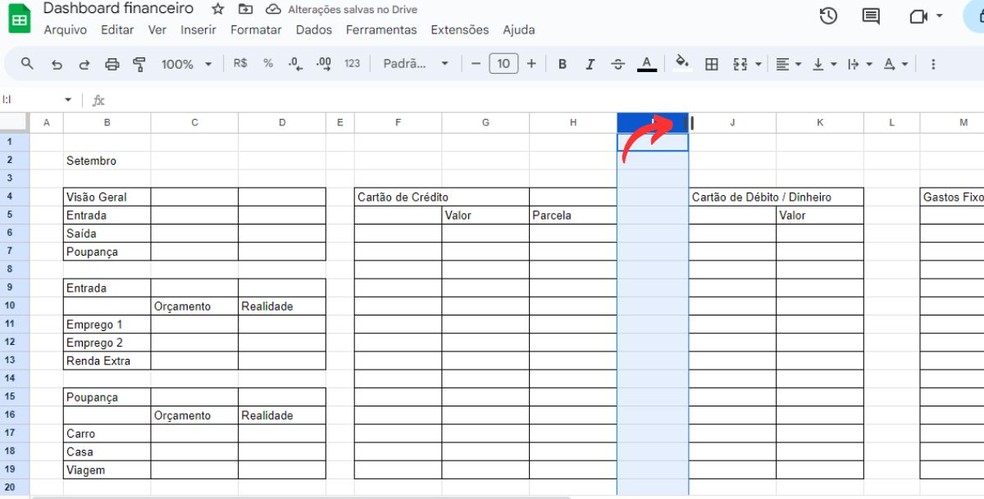Open the borders tool
984x499 pixels.
(712, 64)
